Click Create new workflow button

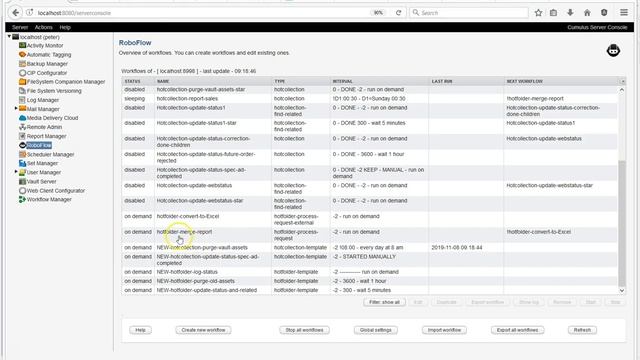point(203,330)
